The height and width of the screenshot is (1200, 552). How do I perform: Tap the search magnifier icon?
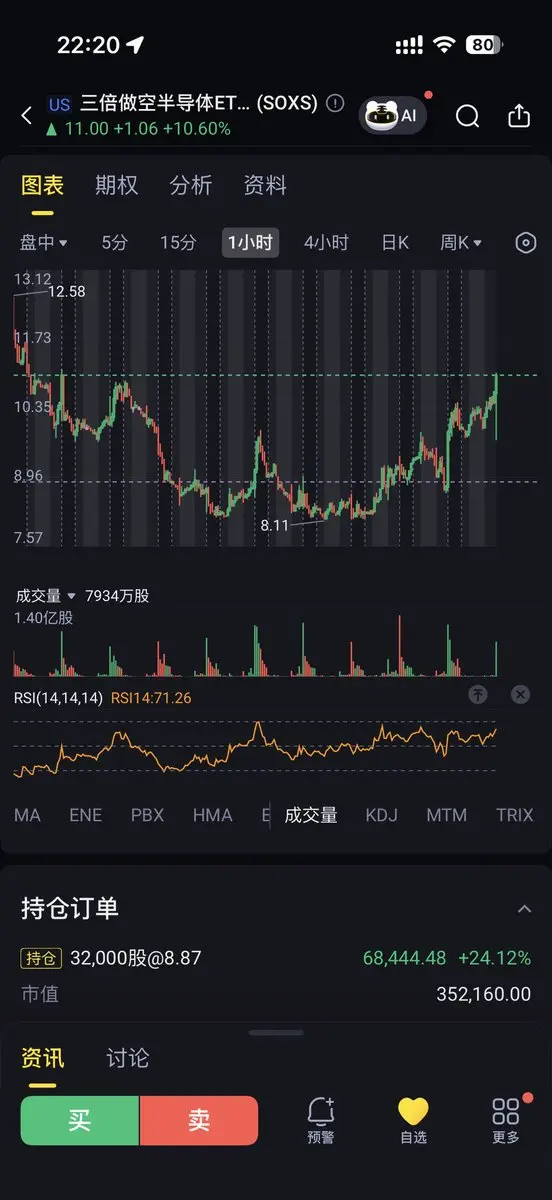point(467,116)
